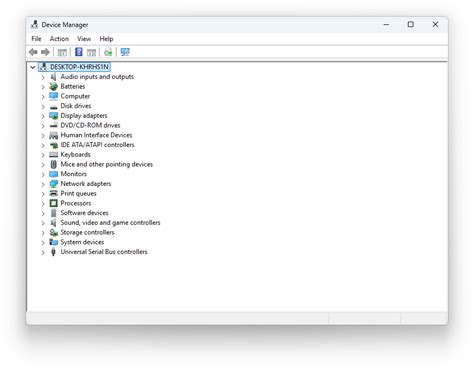Viewport: 474px width, 368px height.
Task: Minimize the Device Manager window
Action: [386, 25]
